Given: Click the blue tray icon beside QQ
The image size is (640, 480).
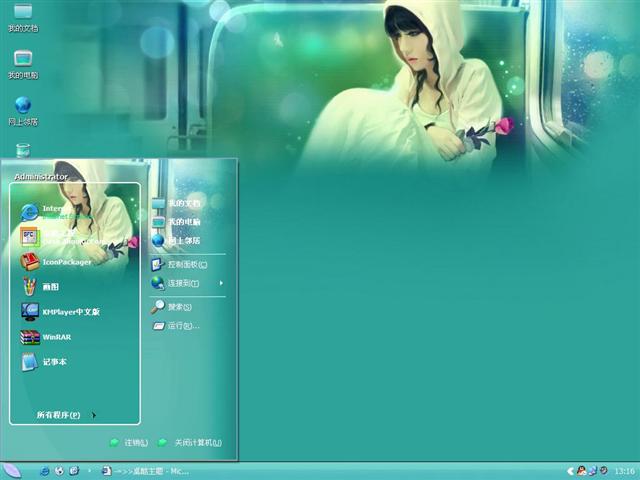Looking at the screenshot, I should (593, 471).
